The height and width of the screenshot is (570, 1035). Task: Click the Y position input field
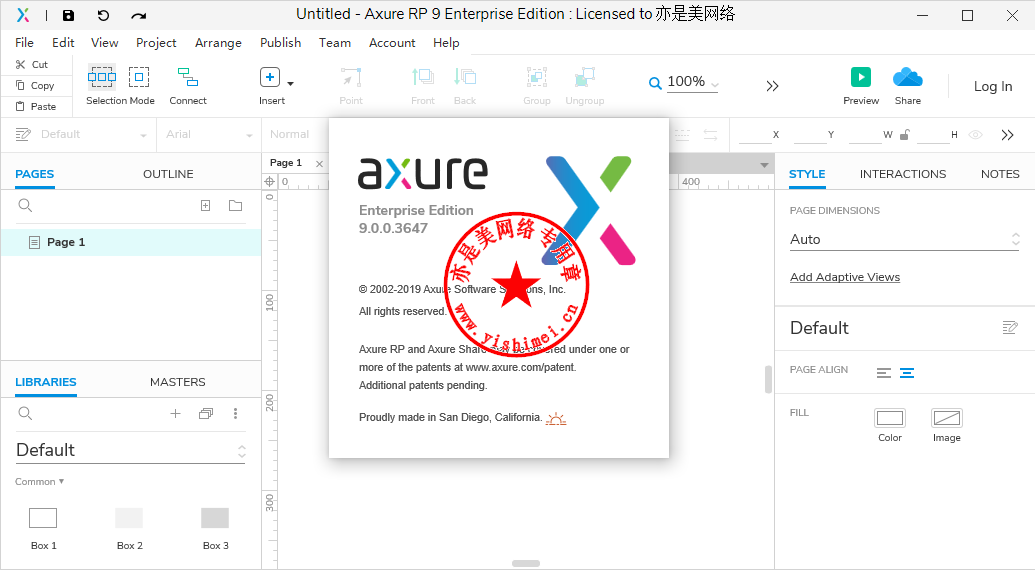pos(810,135)
